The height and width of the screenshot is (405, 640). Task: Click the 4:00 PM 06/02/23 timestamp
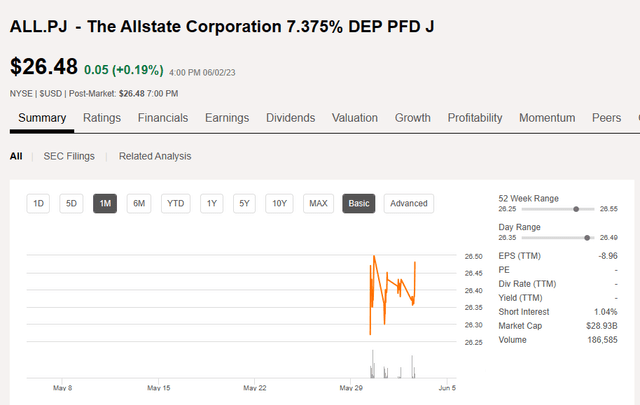[x=202, y=73]
